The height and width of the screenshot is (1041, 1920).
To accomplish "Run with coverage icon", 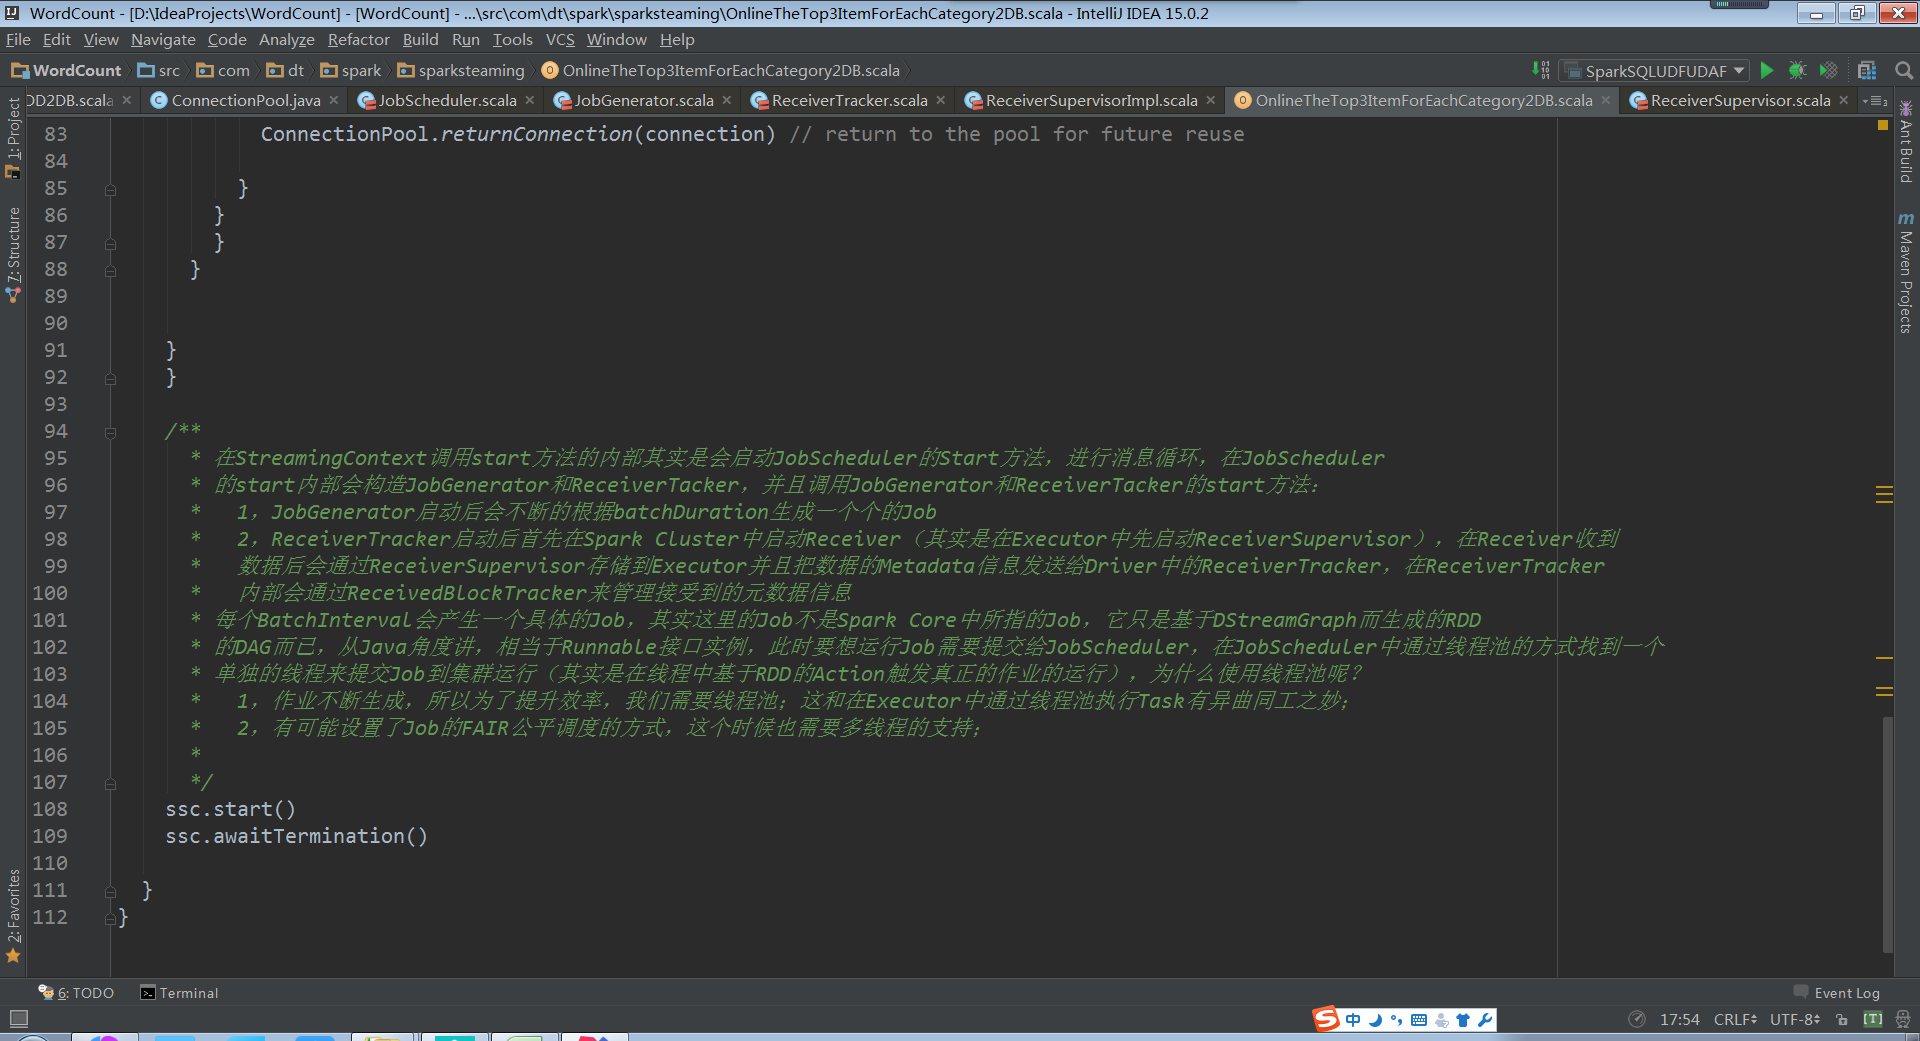I will tap(1828, 70).
